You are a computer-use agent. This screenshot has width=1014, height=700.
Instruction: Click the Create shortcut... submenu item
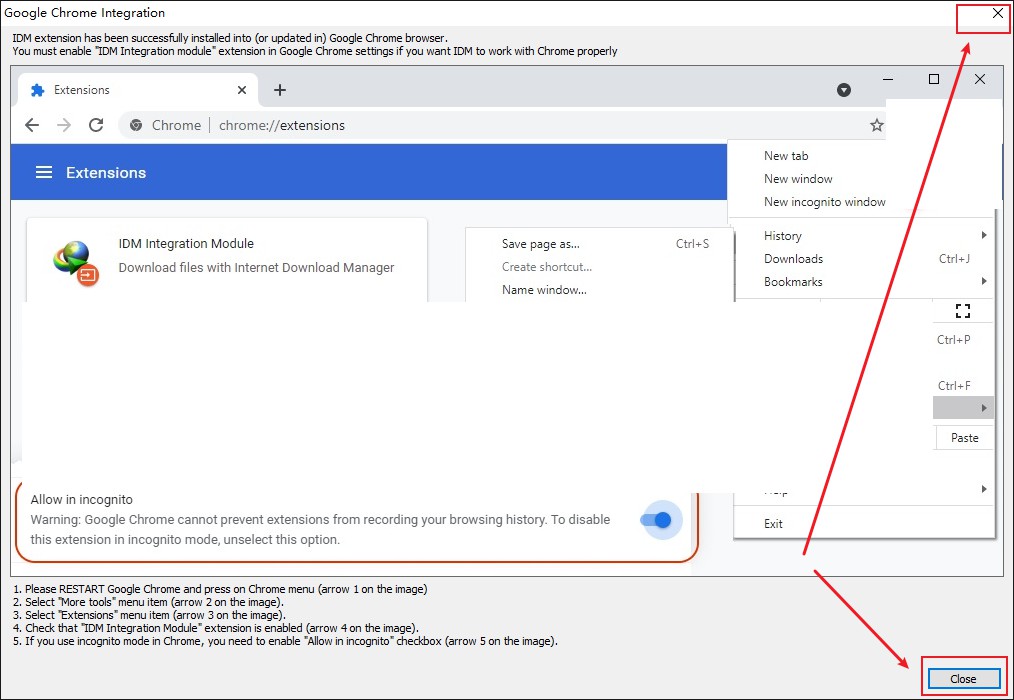[546, 267]
